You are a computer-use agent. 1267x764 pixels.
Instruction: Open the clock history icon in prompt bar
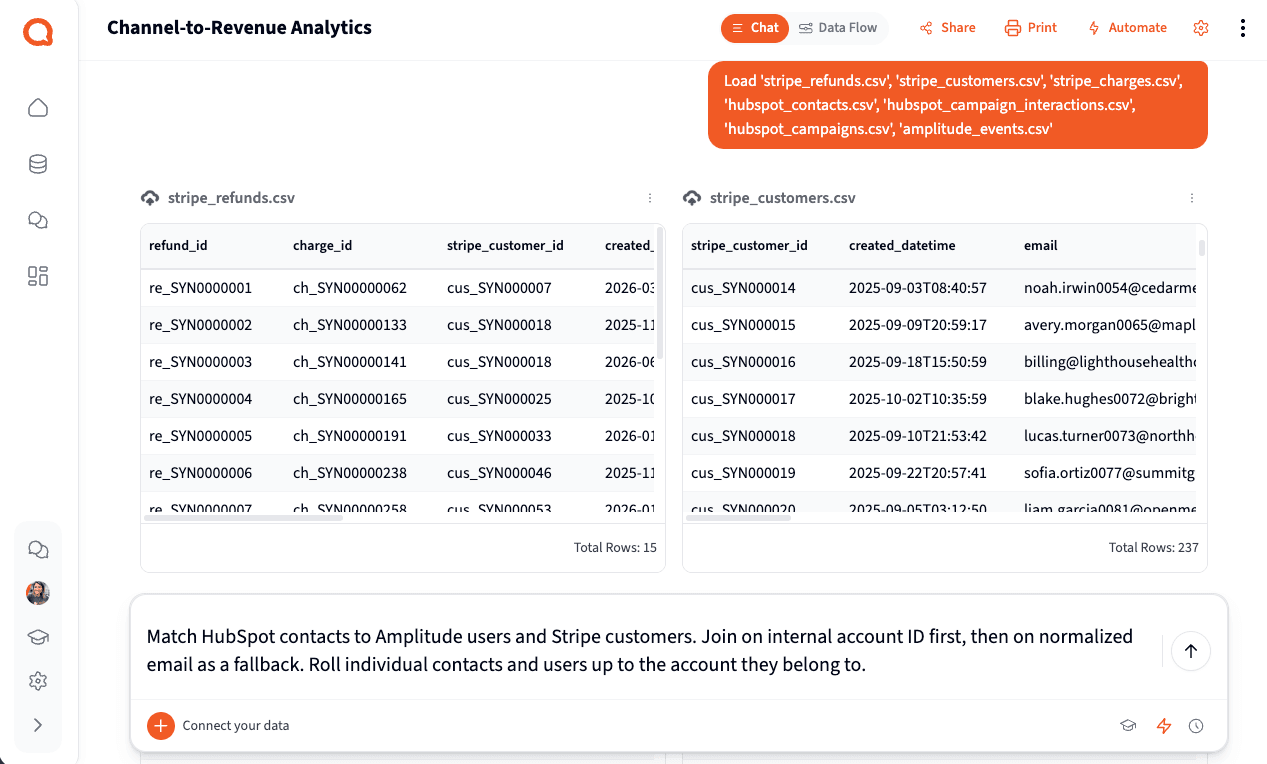pos(1196,726)
